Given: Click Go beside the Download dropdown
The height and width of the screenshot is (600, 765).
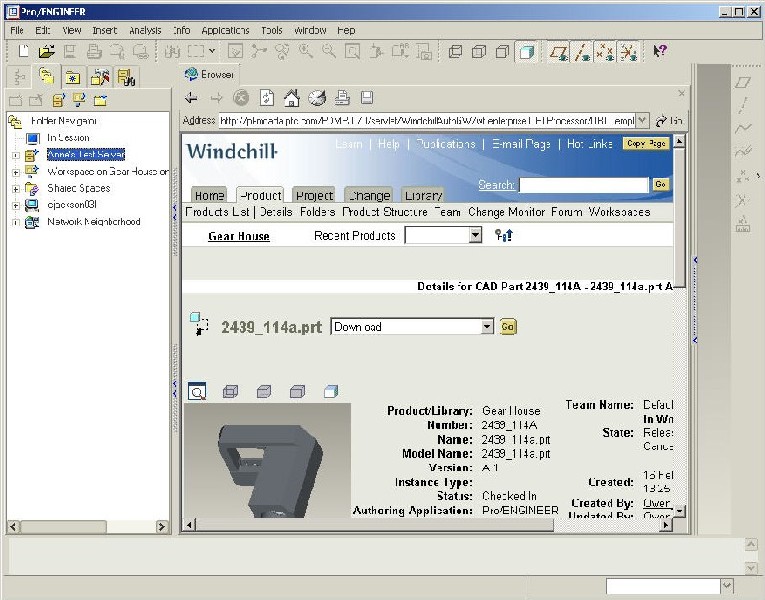Looking at the screenshot, I should (508, 326).
